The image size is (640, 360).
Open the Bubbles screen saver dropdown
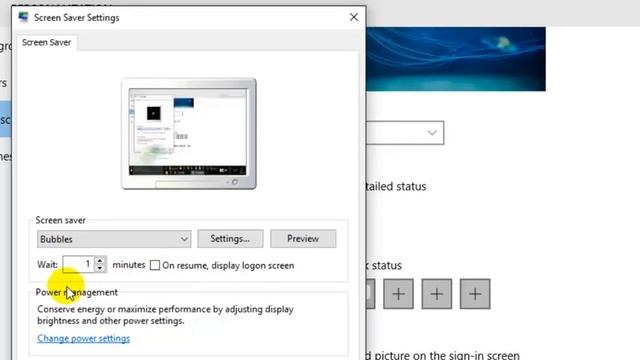coord(114,239)
